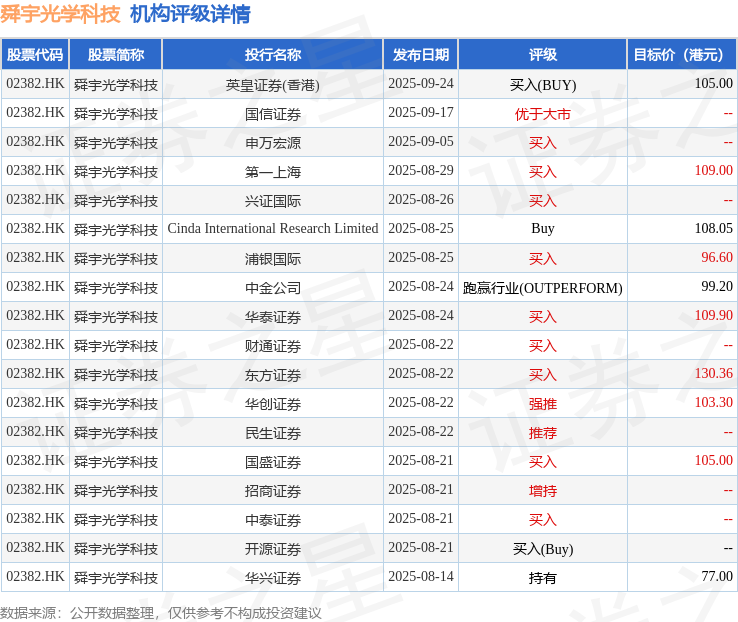Image resolution: width=738 pixels, height=622 pixels.
Task: Click the 强推 rating cell
Action: [x=543, y=404]
